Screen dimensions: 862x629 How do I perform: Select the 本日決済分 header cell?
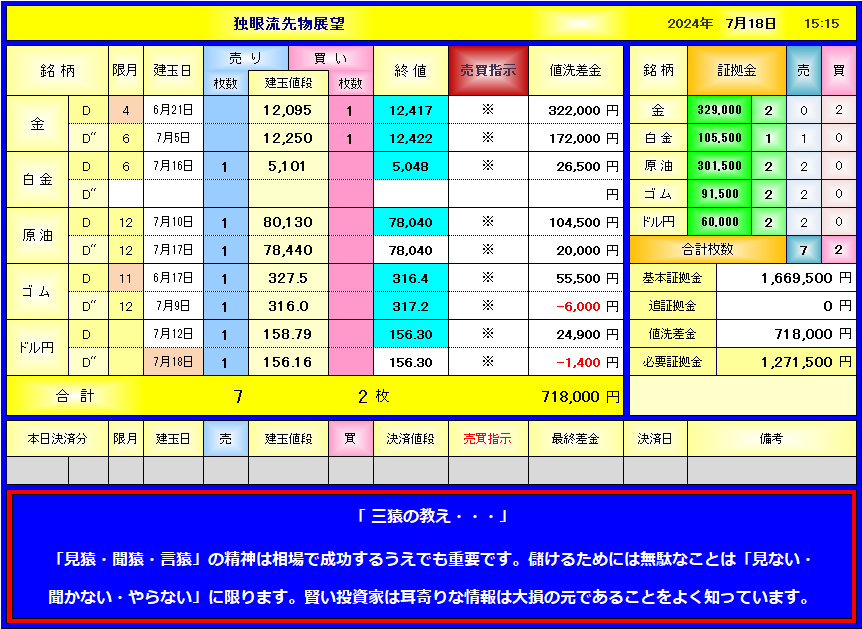coord(57,439)
